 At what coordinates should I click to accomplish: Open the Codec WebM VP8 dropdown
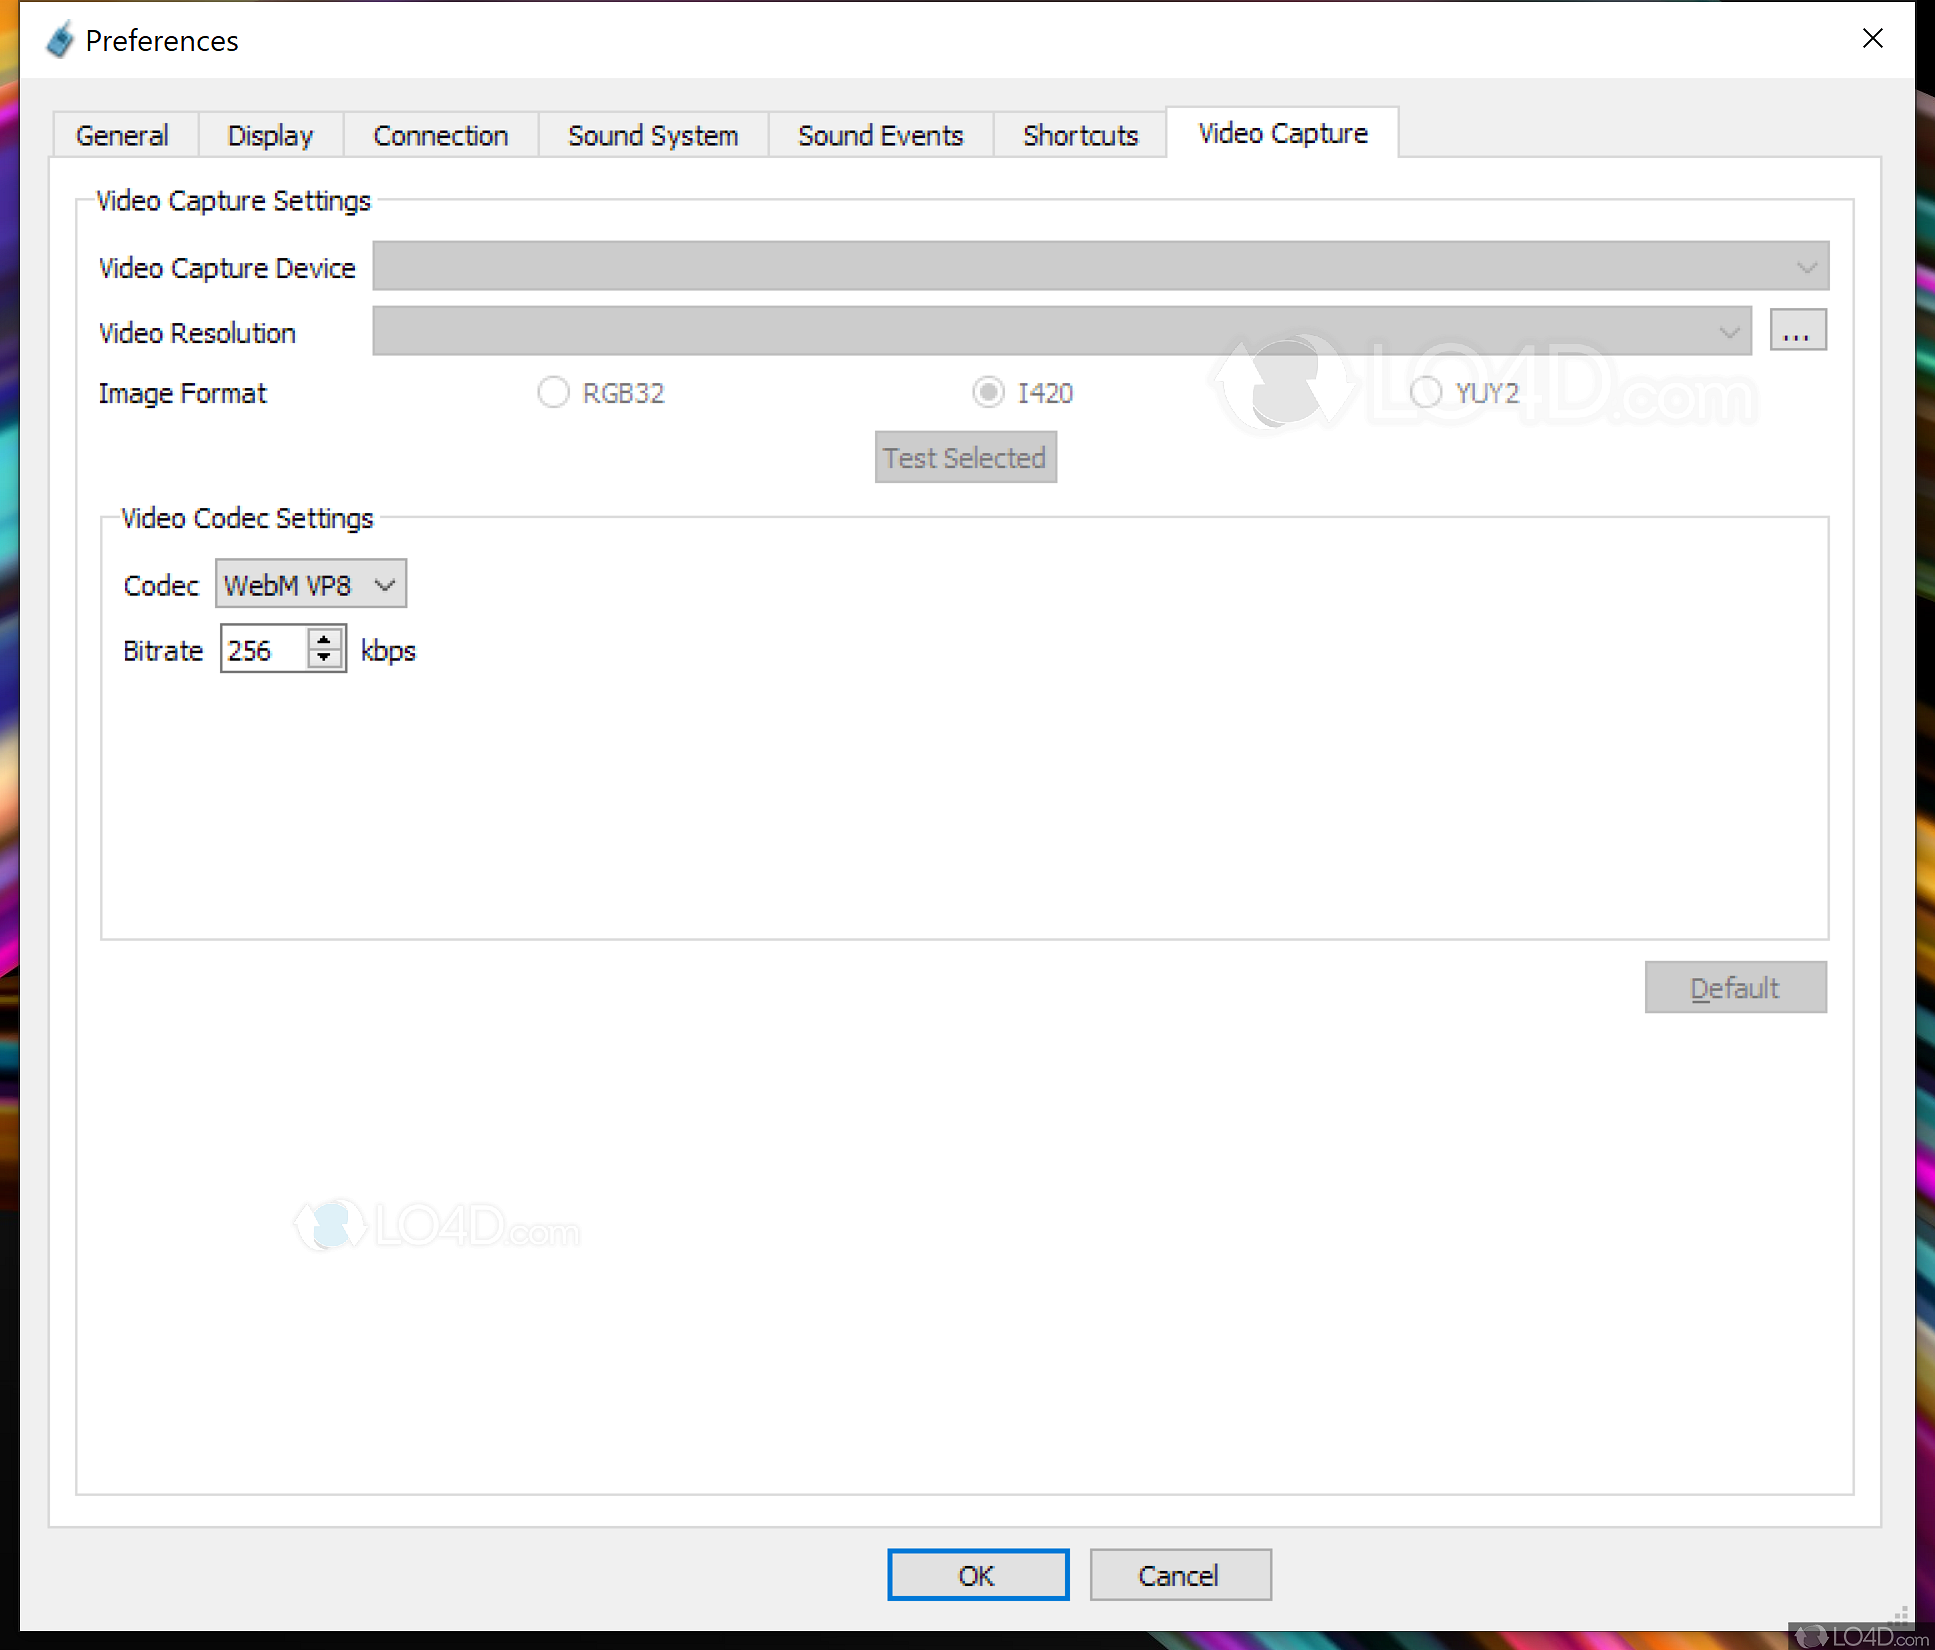pos(311,585)
